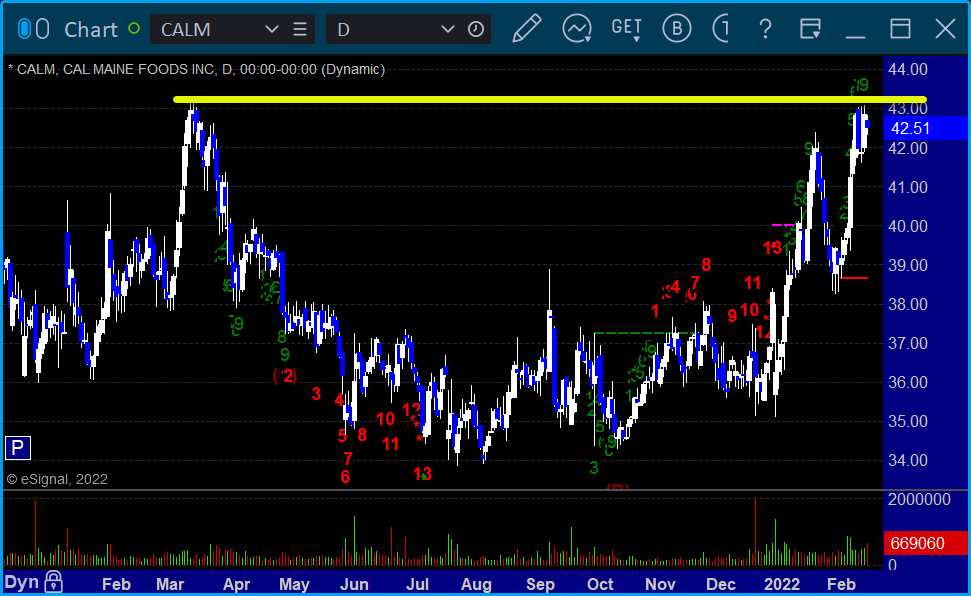Click the Dyn label in the time axis

point(22,582)
